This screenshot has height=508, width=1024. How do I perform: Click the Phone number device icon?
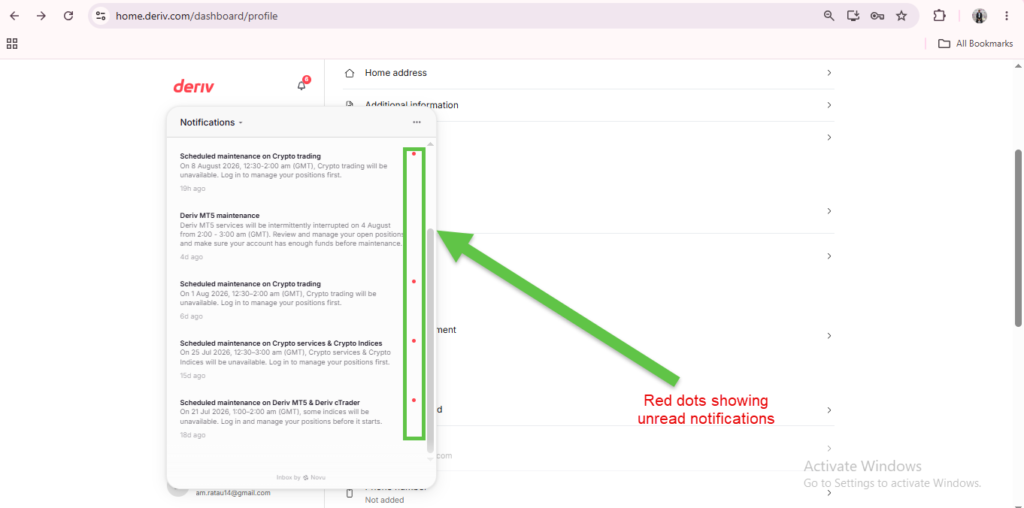point(349,493)
